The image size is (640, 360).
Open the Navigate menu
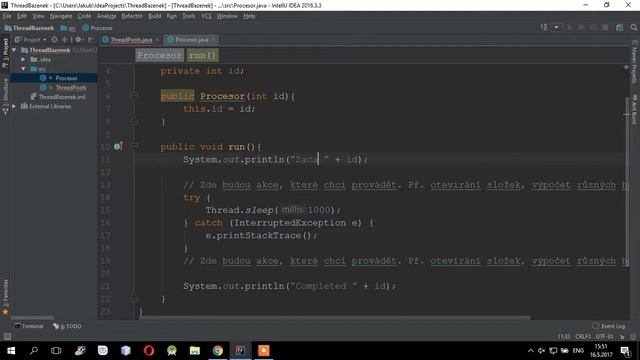point(61,16)
